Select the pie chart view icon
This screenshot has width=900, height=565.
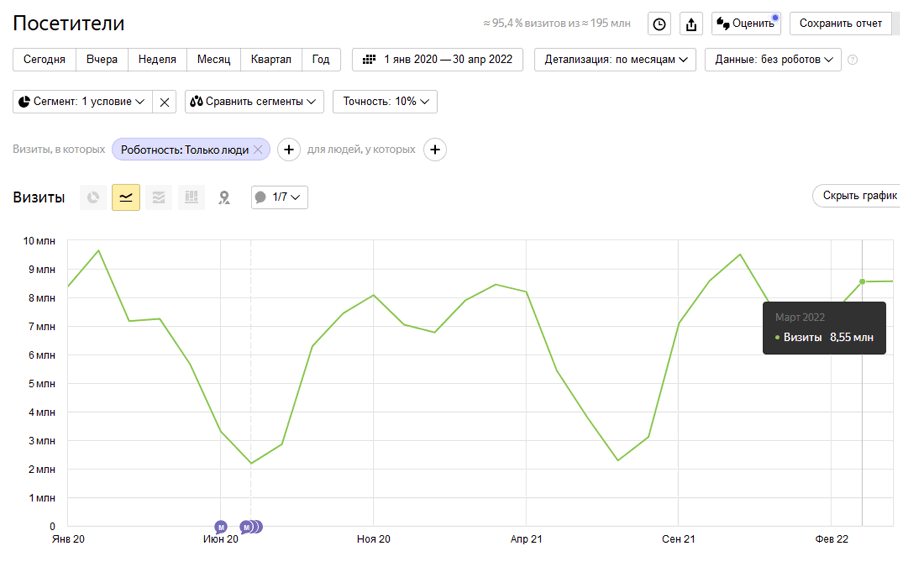coord(93,197)
